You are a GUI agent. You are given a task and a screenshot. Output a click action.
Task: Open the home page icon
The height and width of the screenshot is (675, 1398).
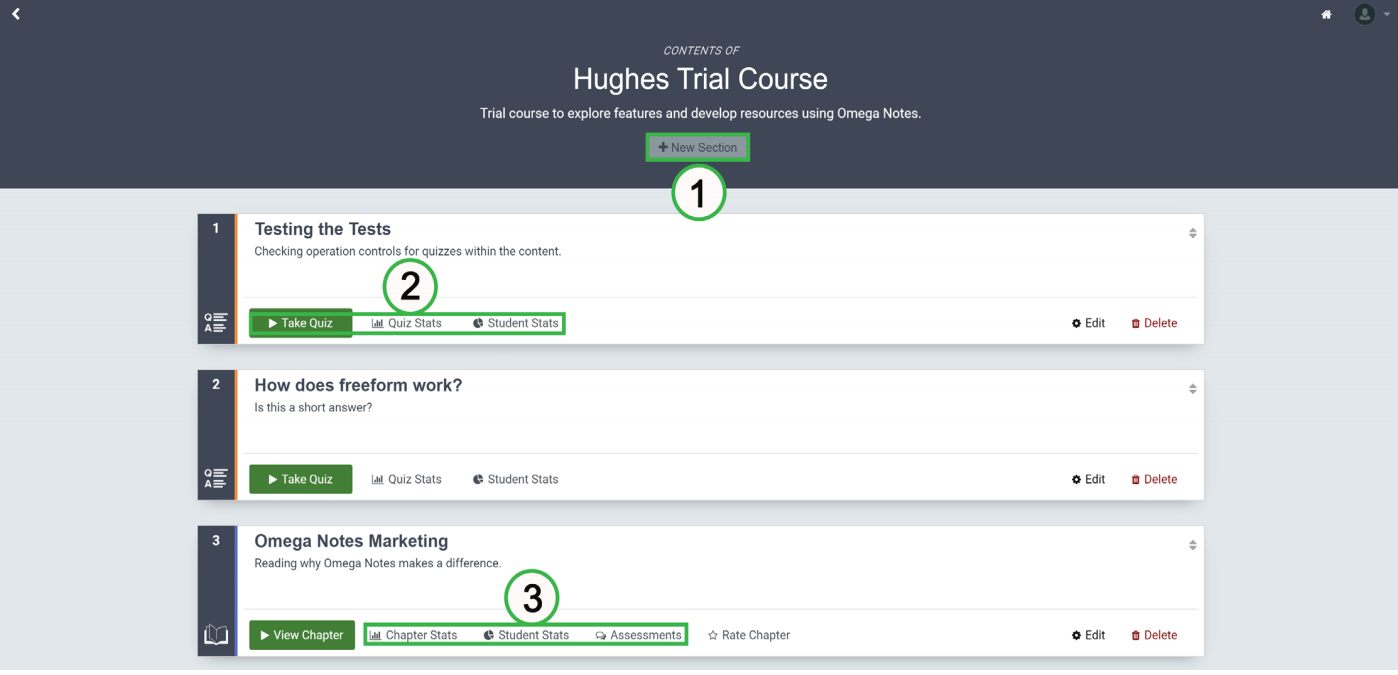(x=1326, y=14)
